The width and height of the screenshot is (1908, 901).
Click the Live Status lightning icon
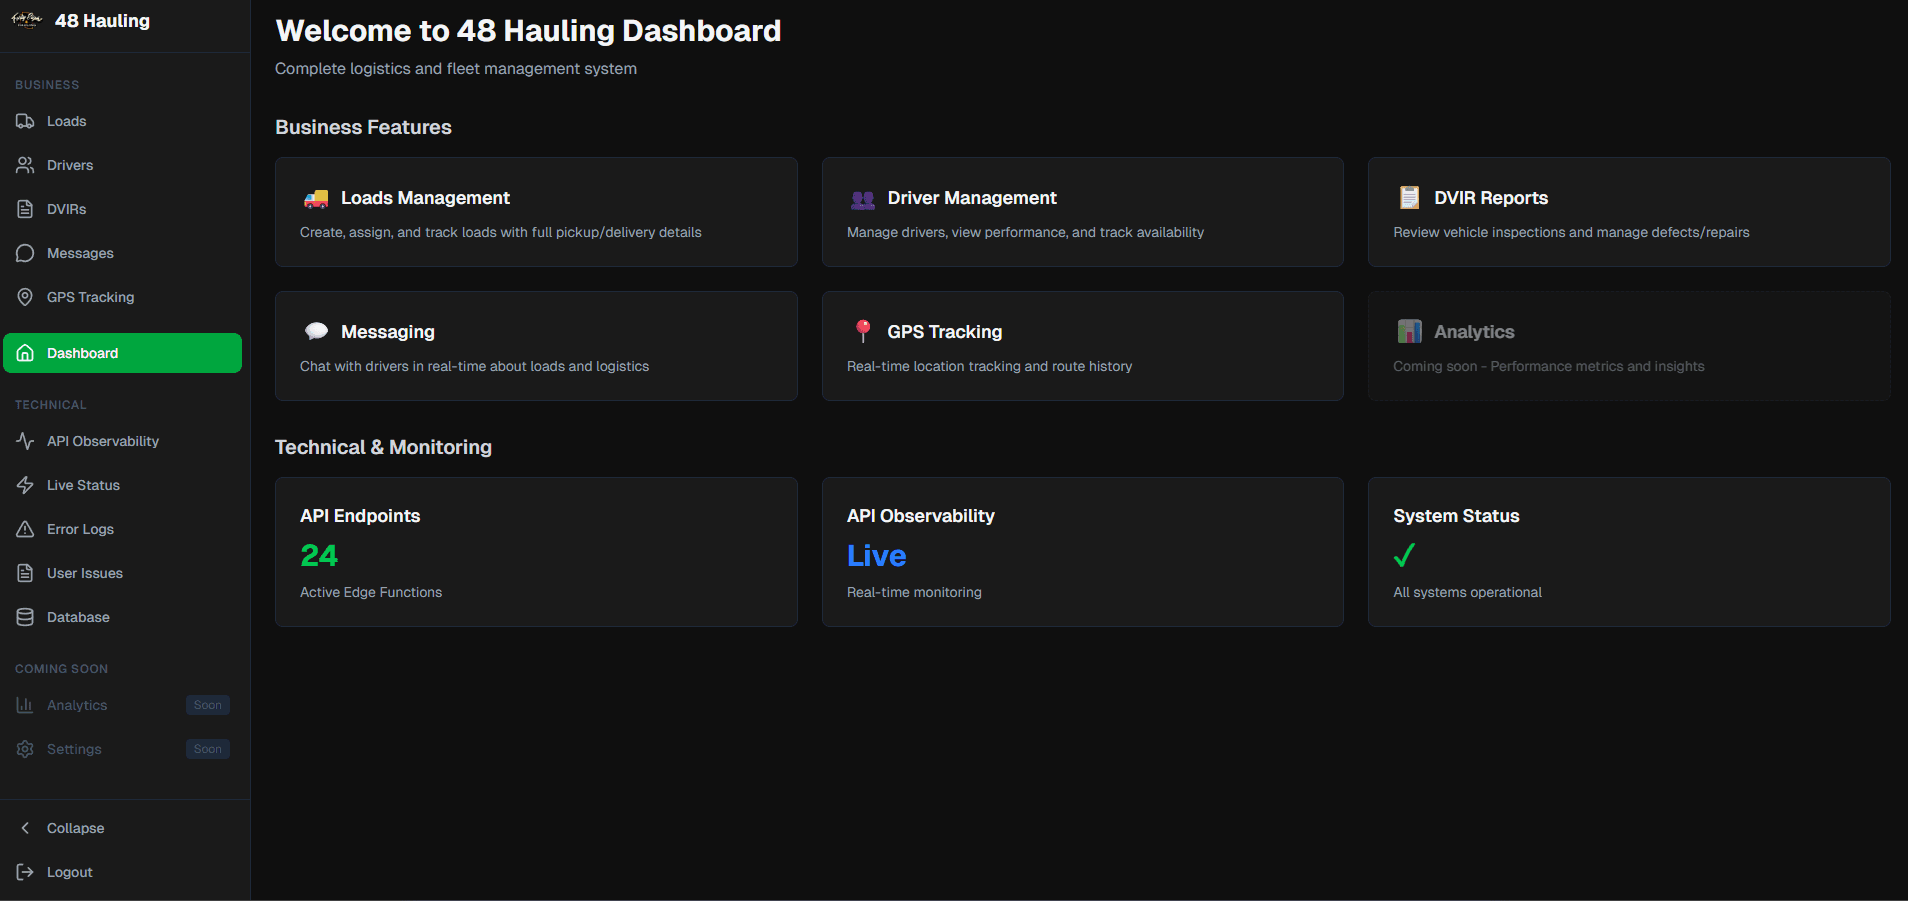[x=25, y=484]
